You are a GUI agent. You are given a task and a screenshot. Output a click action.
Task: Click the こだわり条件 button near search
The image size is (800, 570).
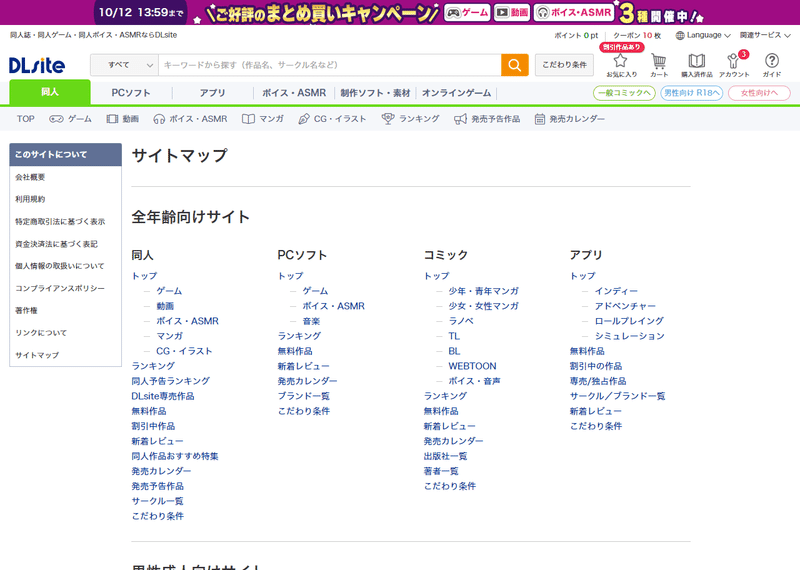[564, 65]
